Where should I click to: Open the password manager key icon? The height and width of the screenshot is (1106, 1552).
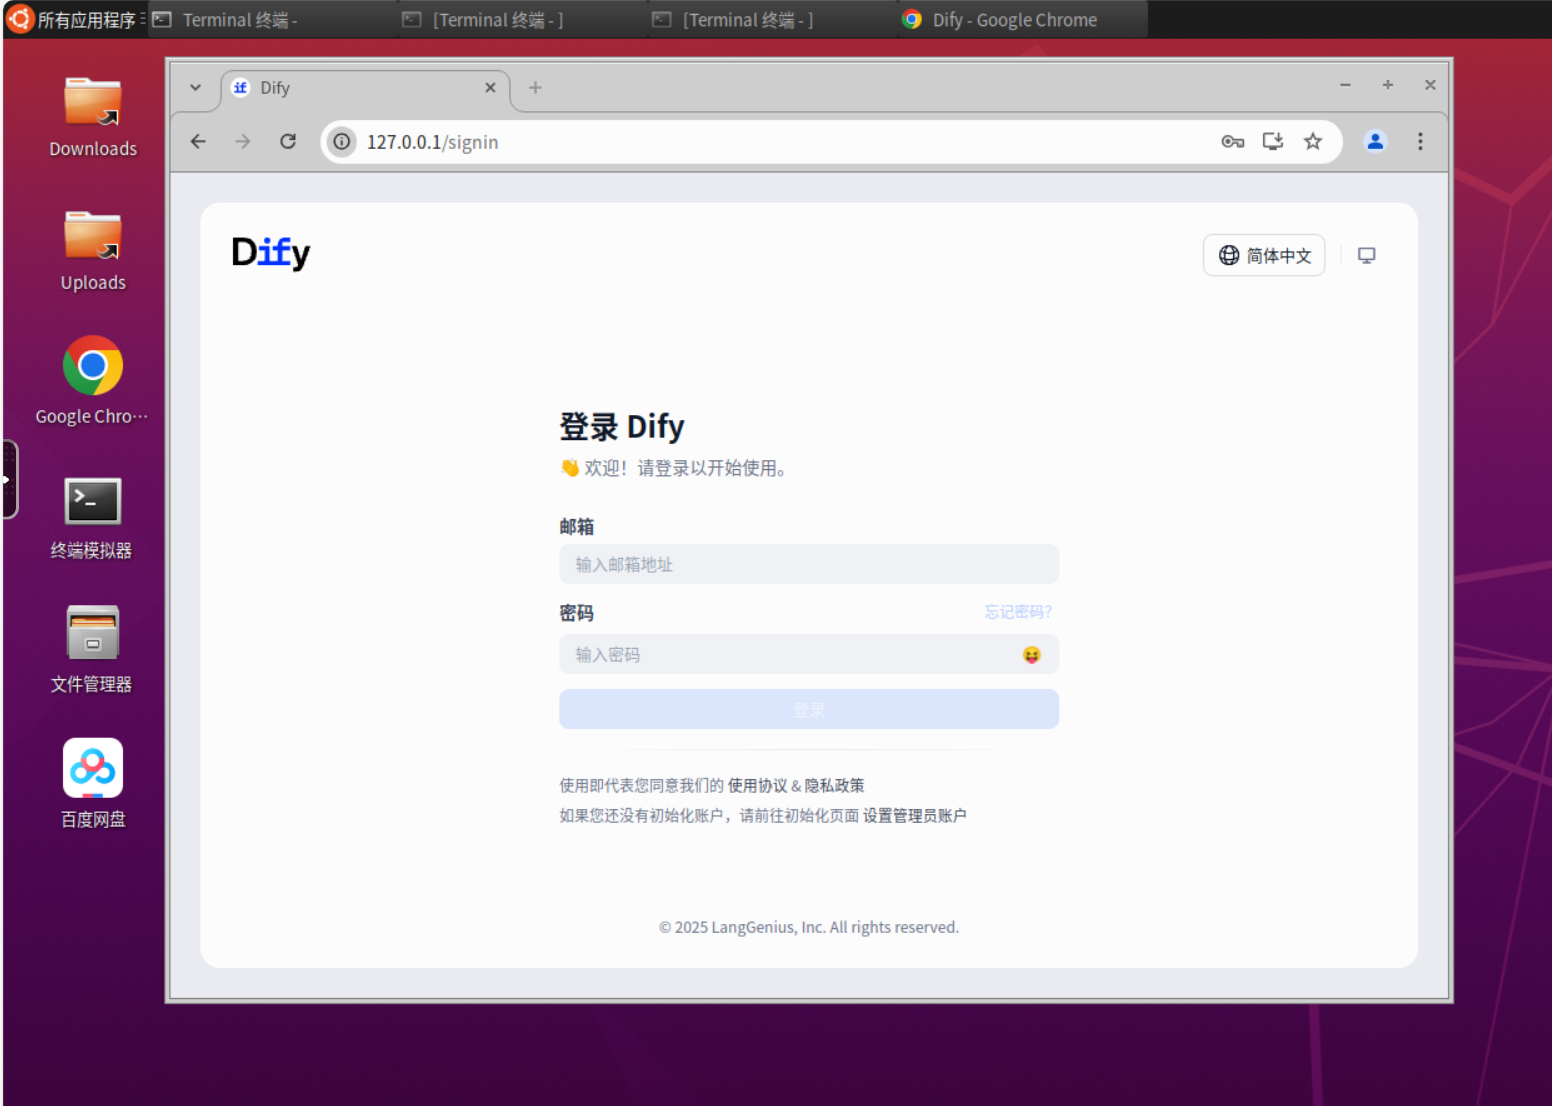[x=1232, y=142]
